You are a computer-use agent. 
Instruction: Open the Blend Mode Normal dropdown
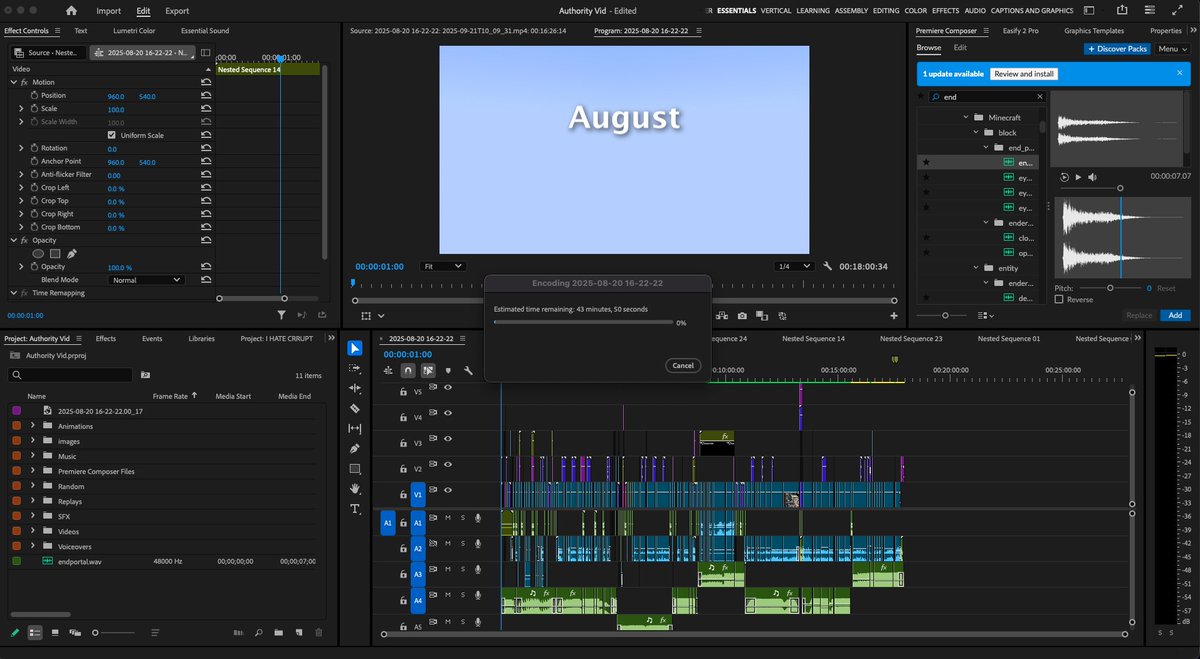pos(146,280)
